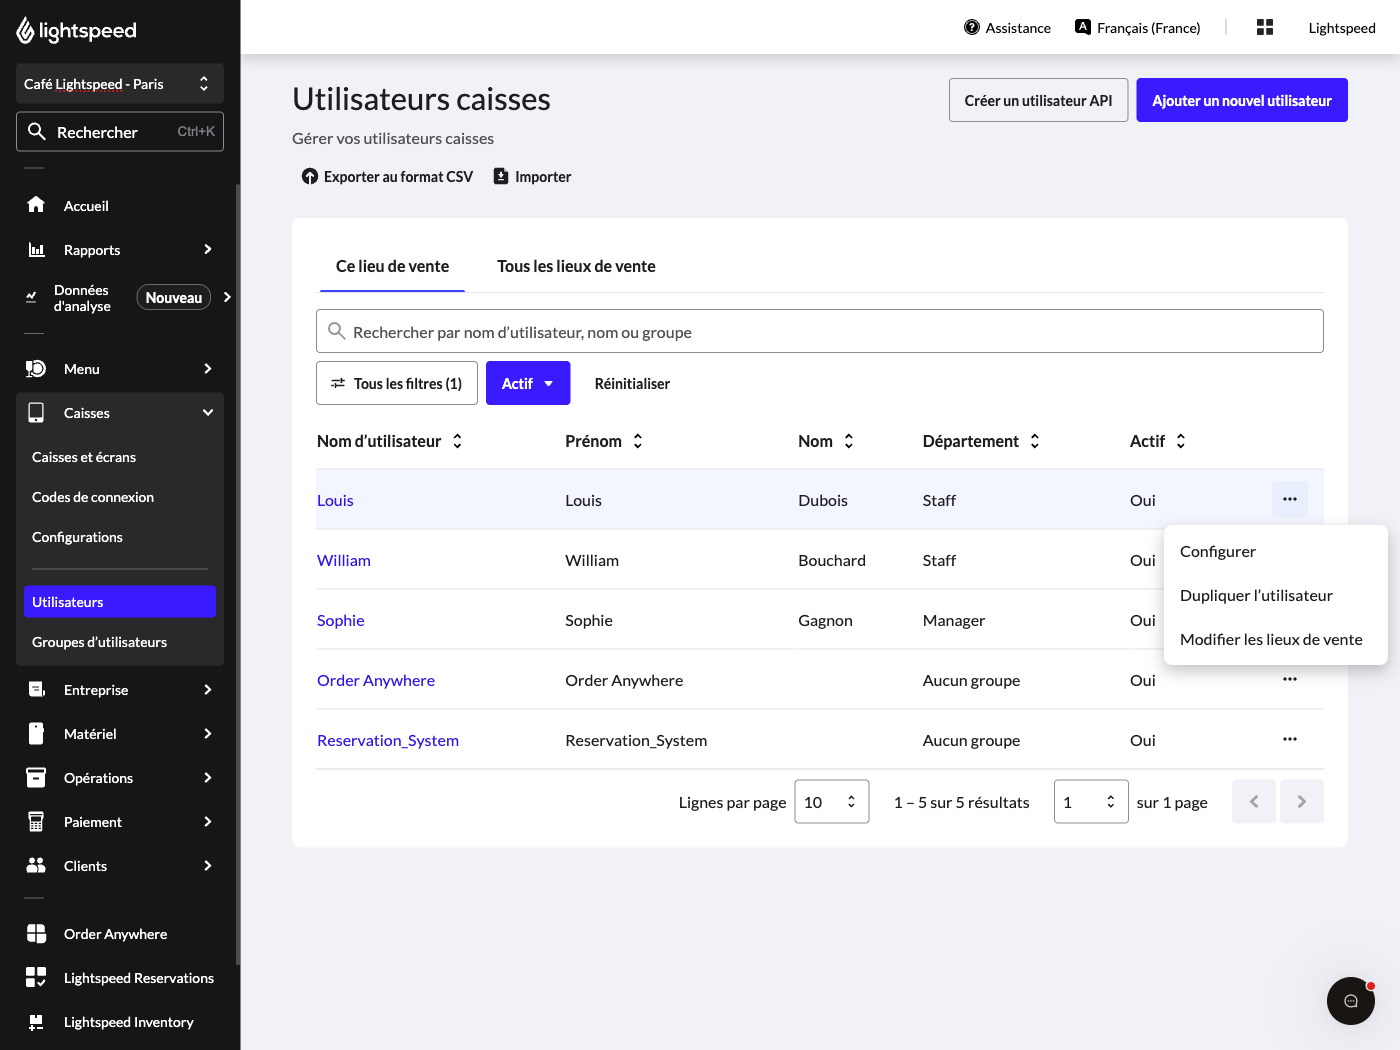The height and width of the screenshot is (1050, 1400).
Task: Open the options menu for Reservation_System row
Action: pyautogui.click(x=1290, y=739)
